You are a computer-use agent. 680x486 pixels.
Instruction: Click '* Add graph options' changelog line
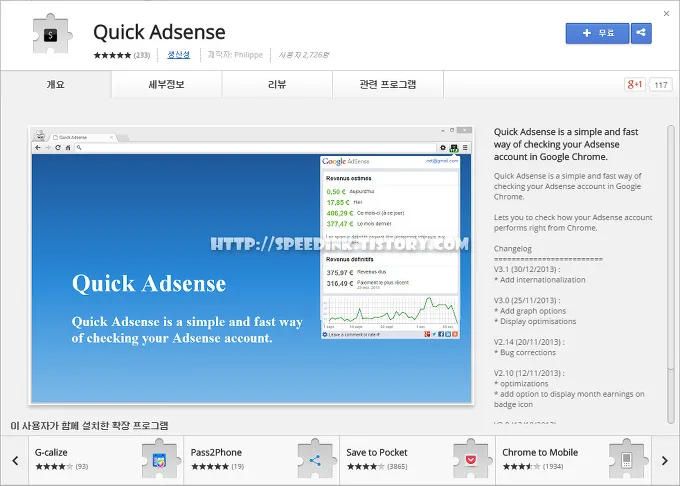click(x=530, y=311)
